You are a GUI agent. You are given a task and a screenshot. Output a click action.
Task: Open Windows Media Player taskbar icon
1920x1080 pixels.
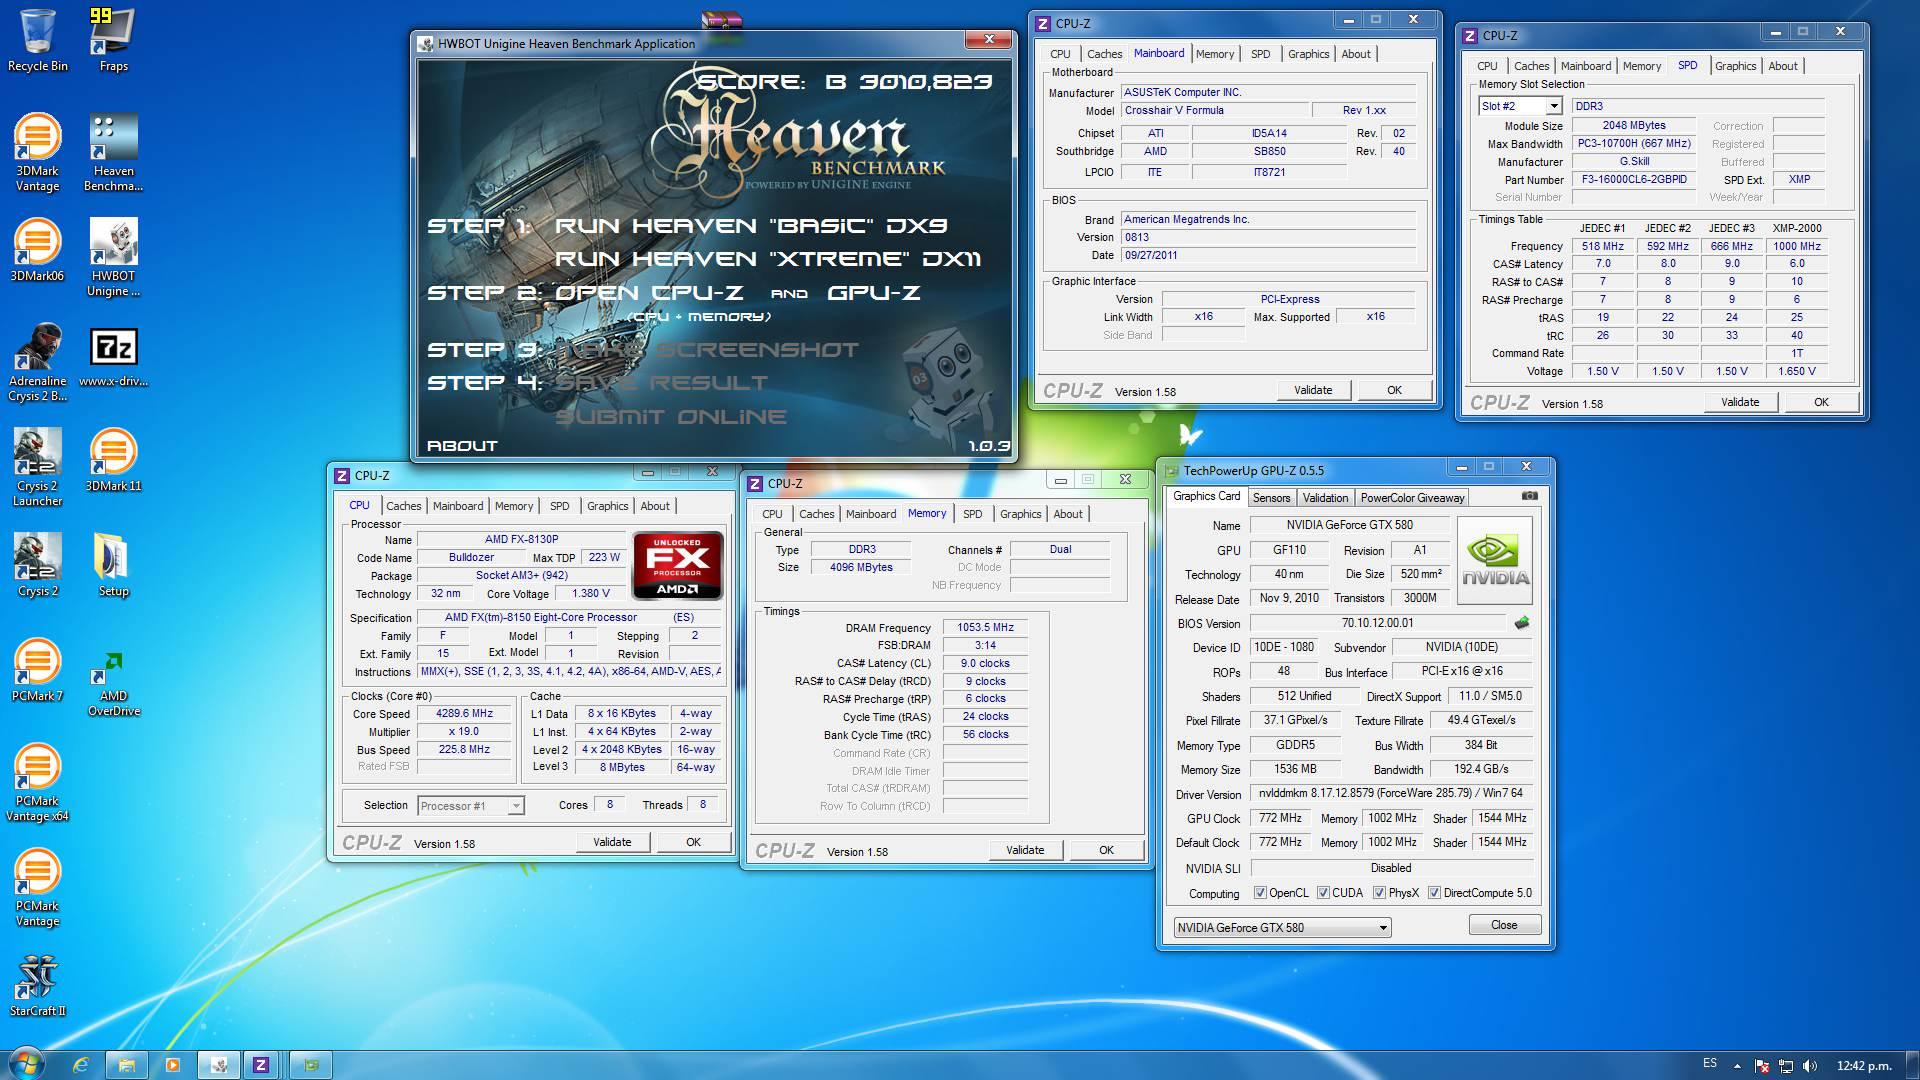[x=173, y=1065]
